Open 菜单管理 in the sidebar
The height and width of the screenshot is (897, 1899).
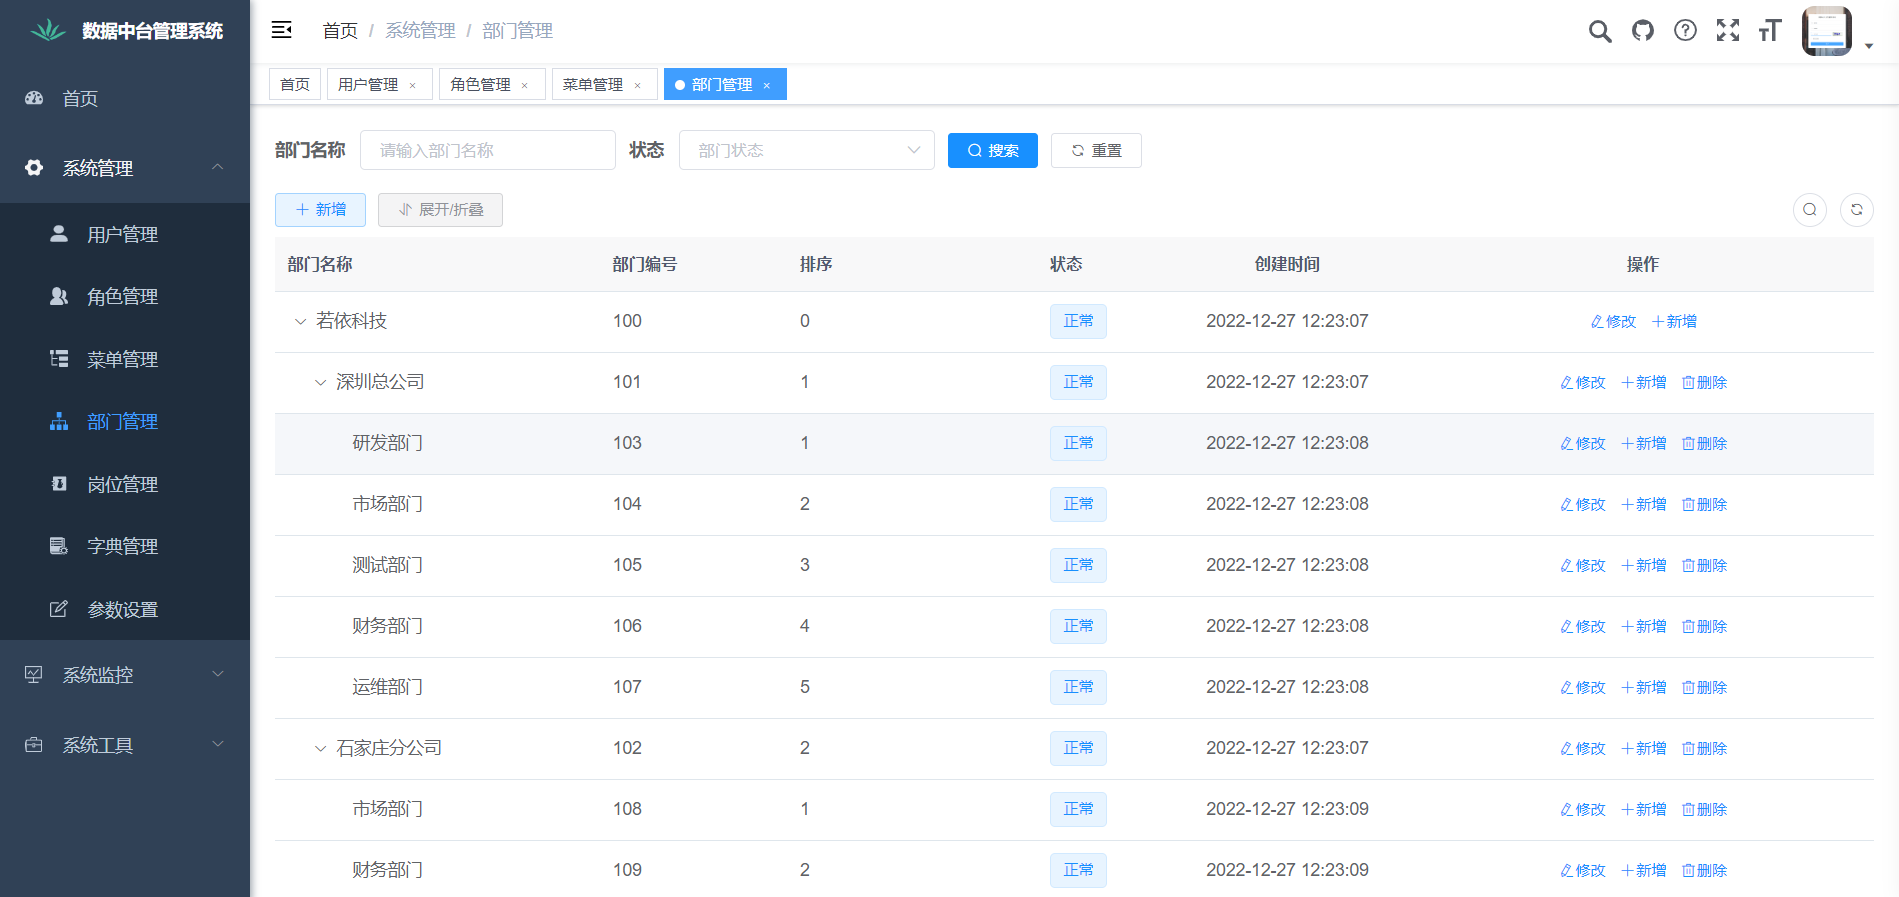click(x=125, y=359)
